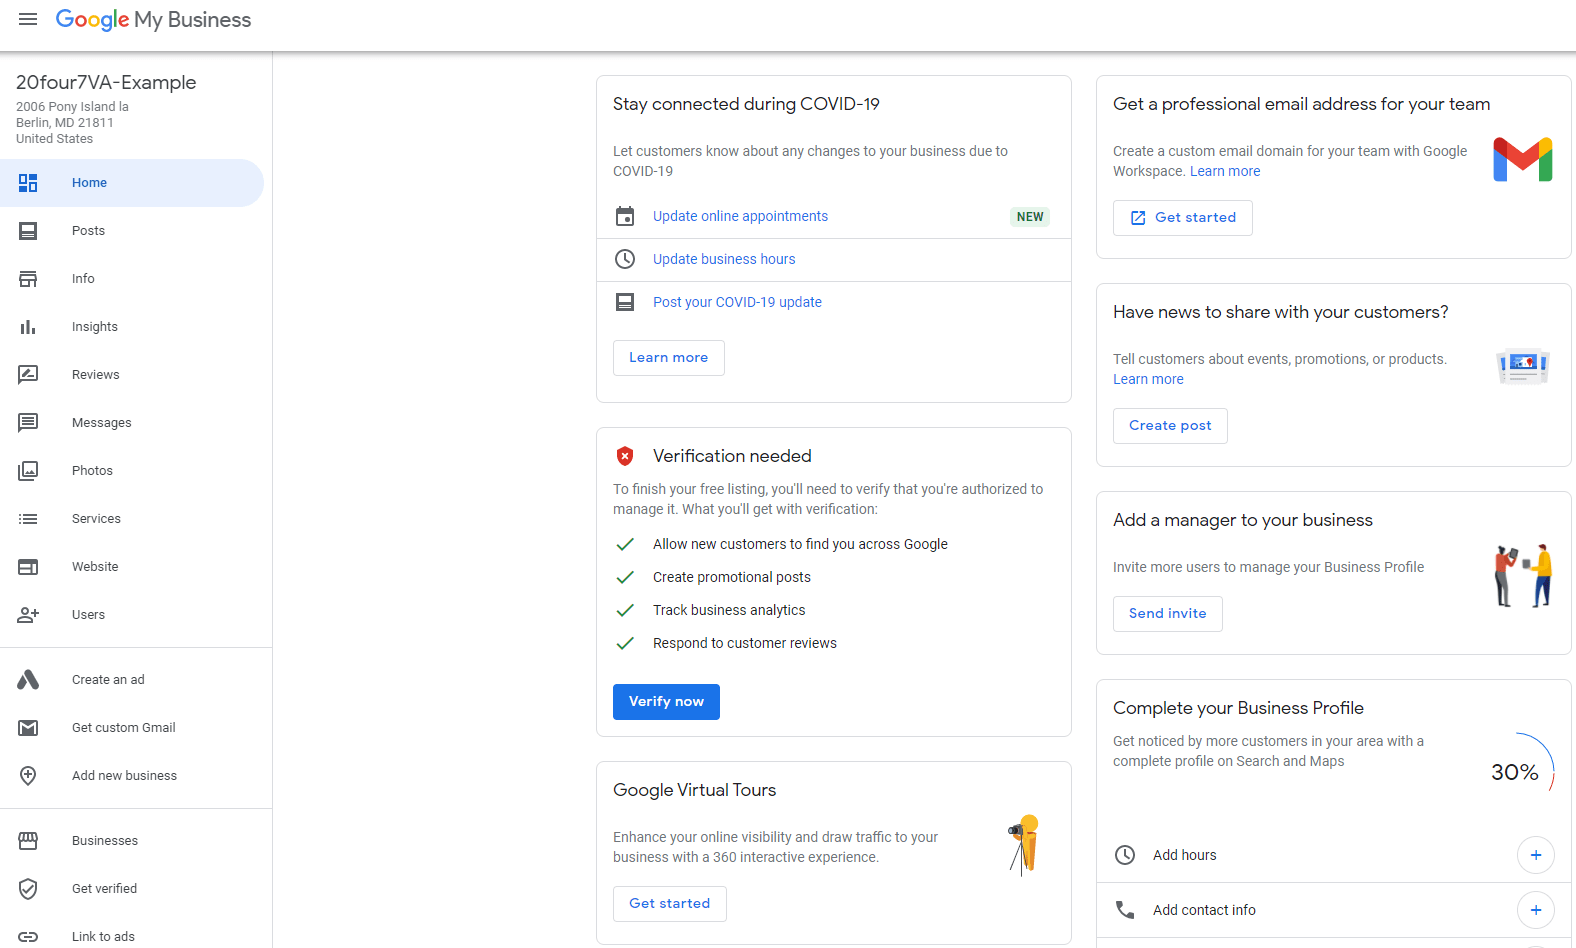Click the clock icon beside Update business hours
This screenshot has height=948, width=1576.
(x=625, y=259)
